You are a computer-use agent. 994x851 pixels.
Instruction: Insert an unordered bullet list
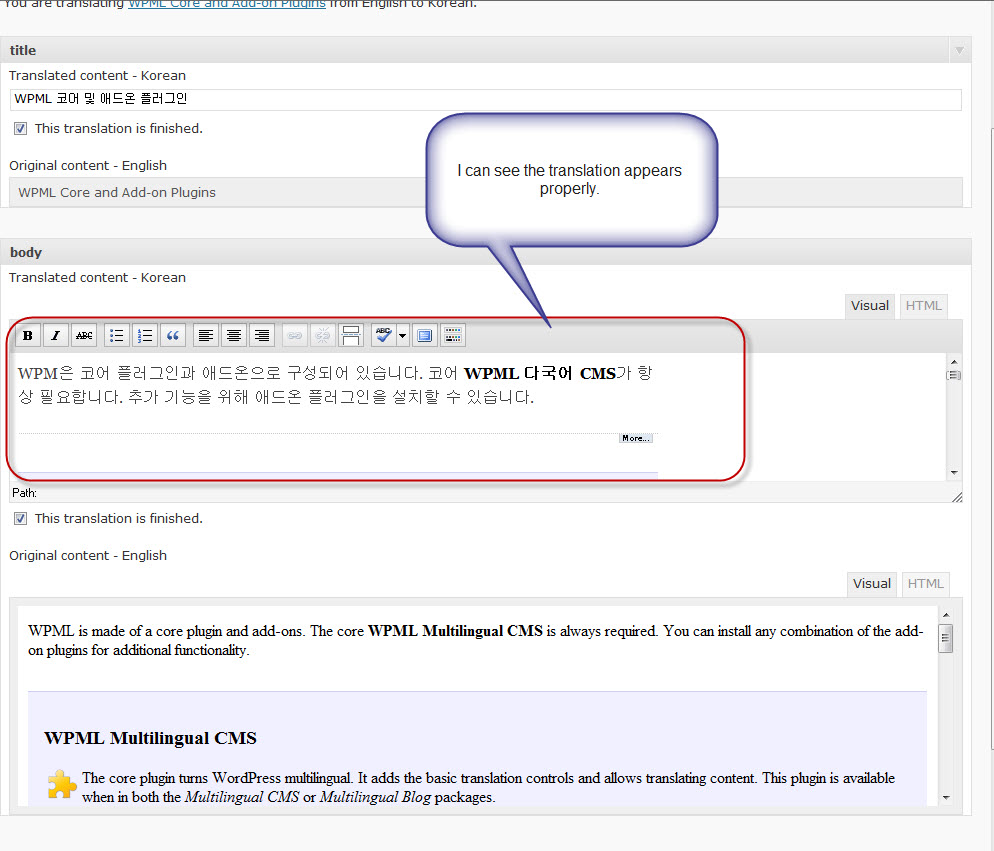[x=117, y=335]
